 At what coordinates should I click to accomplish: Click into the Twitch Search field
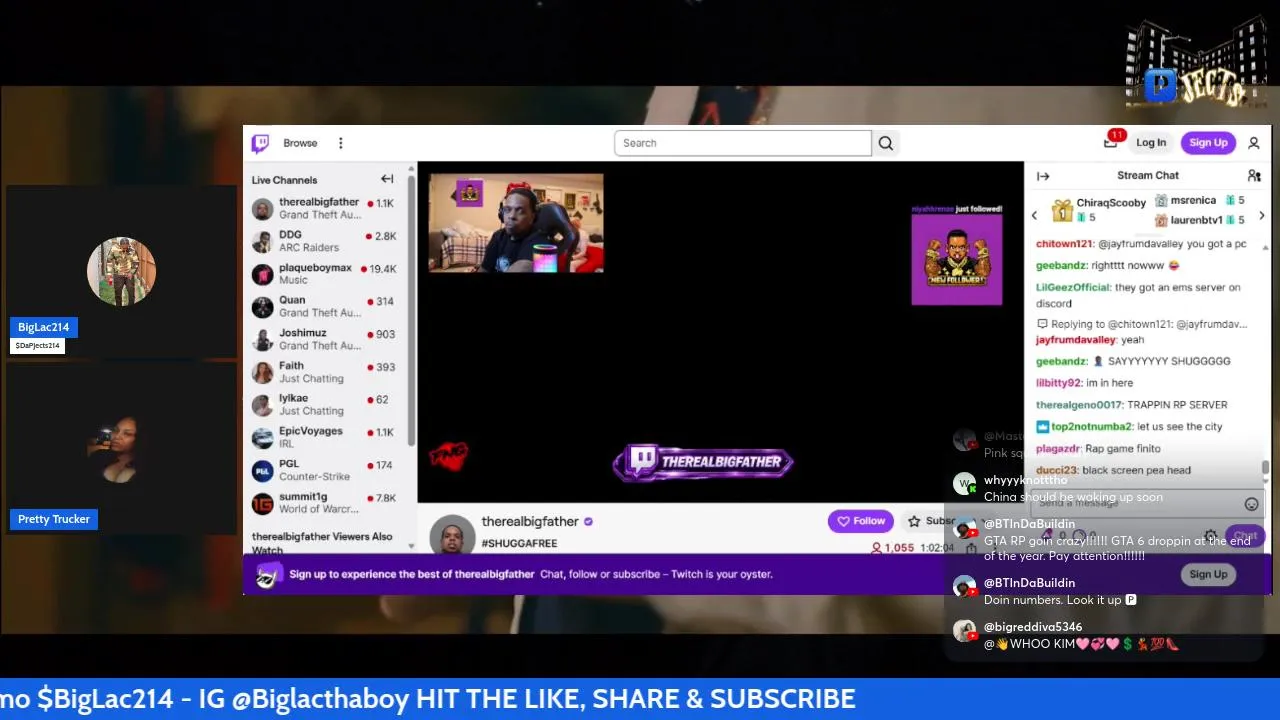click(743, 143)
